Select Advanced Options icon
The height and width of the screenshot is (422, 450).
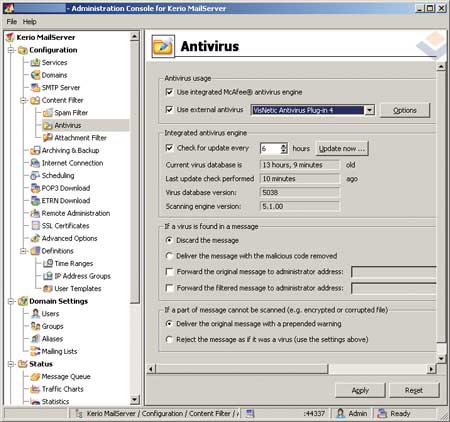click(35, 238)
